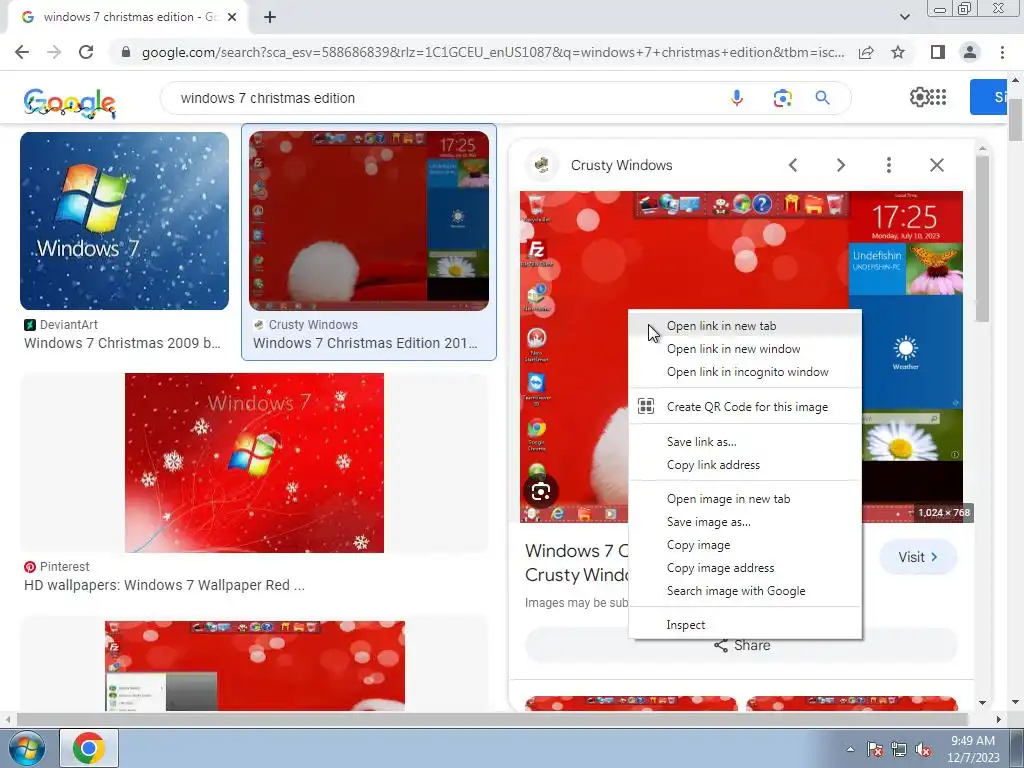Show next image in preview panel
Viewport: 1024px width, 768px height.
click(x=840, y=165)
